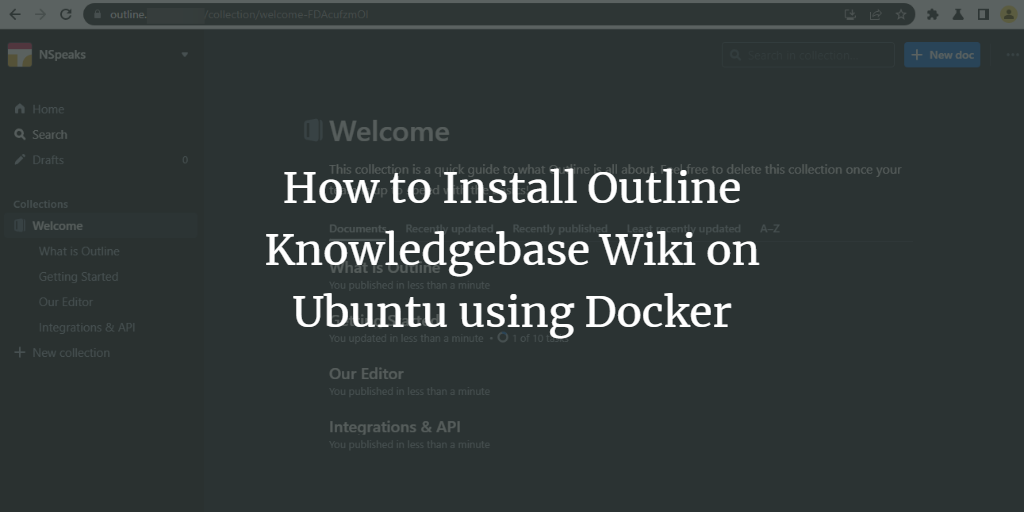Image resolution: width=1024 pixels, height=512 pixels.
Task: Click the Home icon in the sidebar
Action: (x=20, y=109)
